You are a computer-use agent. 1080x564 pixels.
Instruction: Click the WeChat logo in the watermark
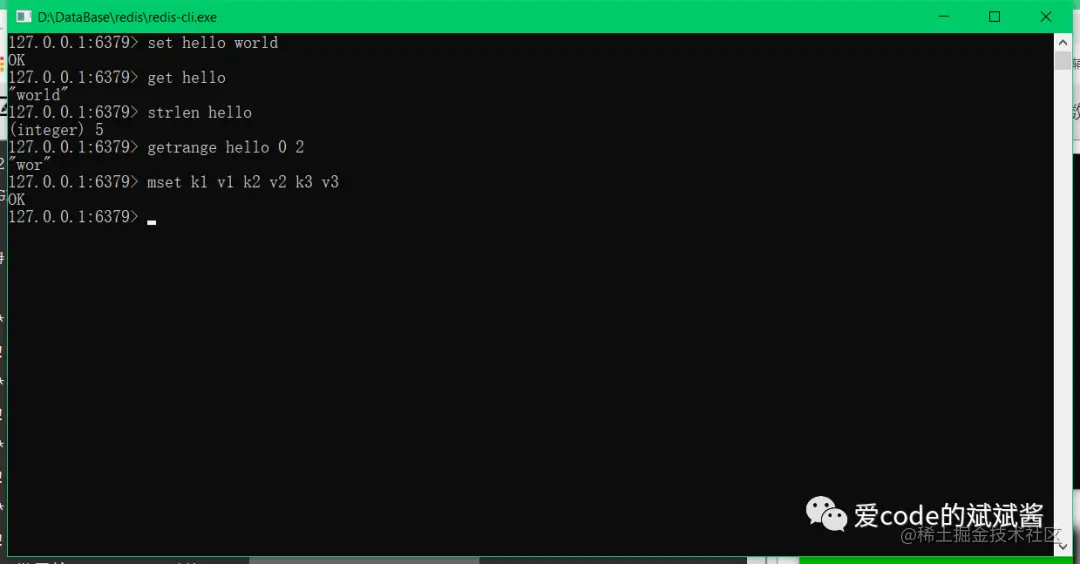826,514
